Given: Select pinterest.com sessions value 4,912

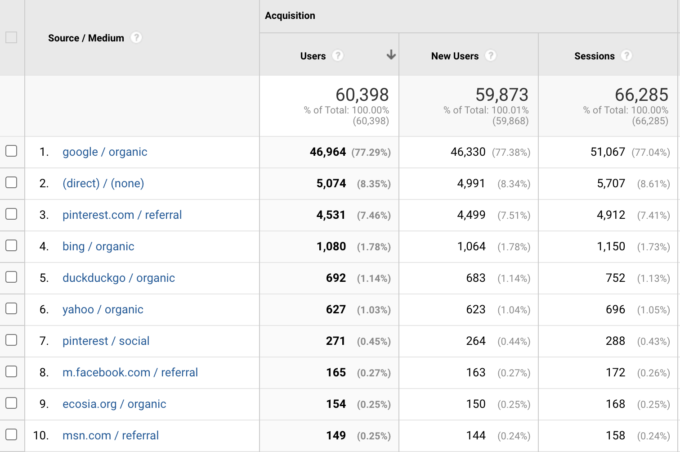Looking at the screenshot, I should (x=611, y=215).
